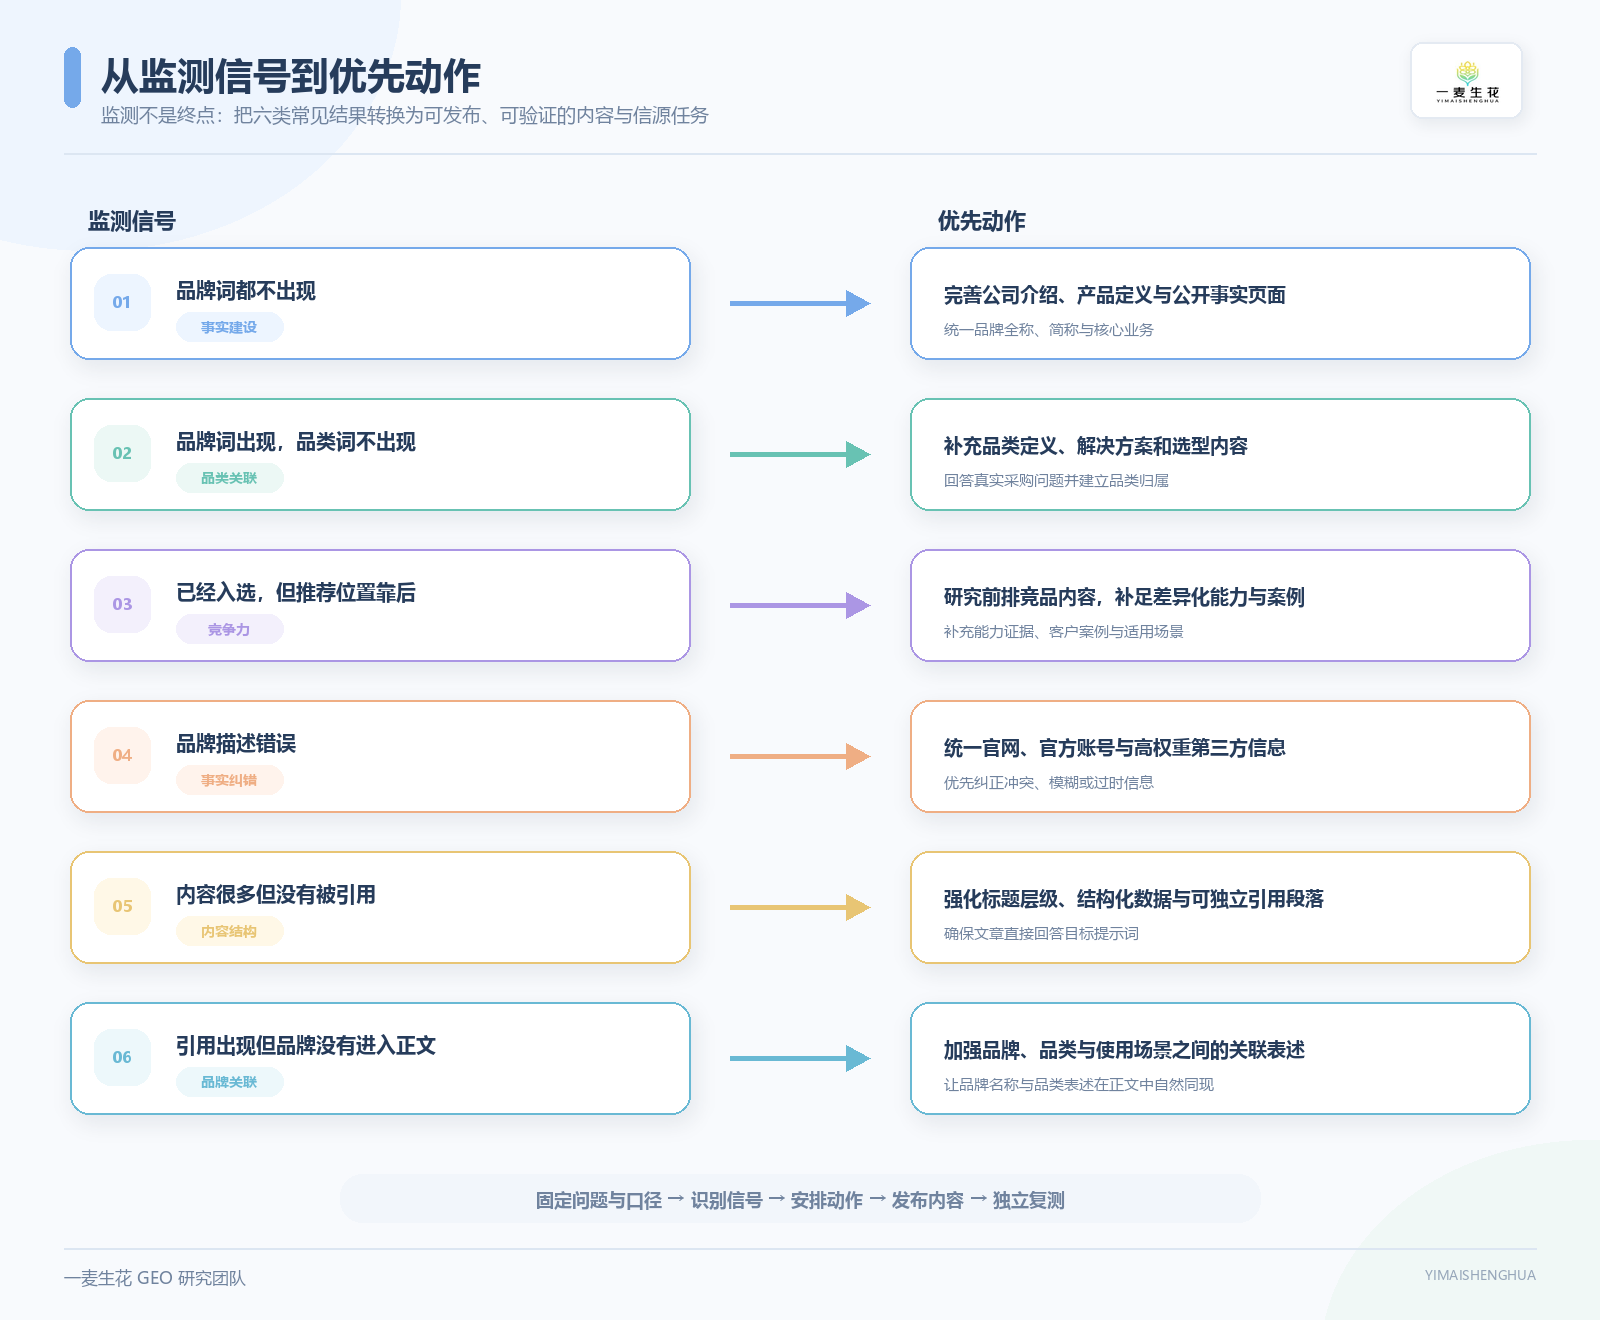The height and width of the screenshot is (1320, 1600).
Task: Select the 01 number badge
Action: [122, 302]
